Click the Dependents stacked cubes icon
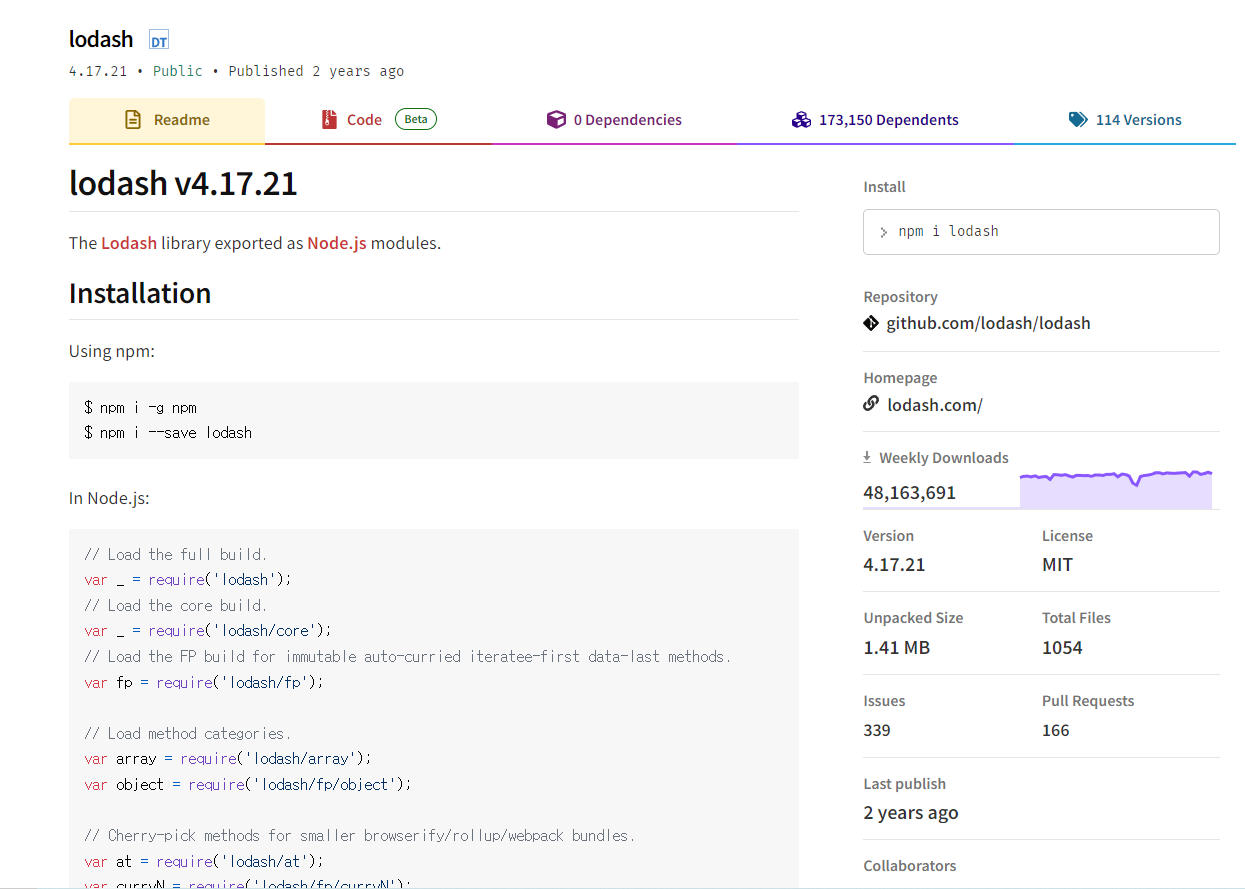This screenshot has width=1245, height=889. coord(801,120)
